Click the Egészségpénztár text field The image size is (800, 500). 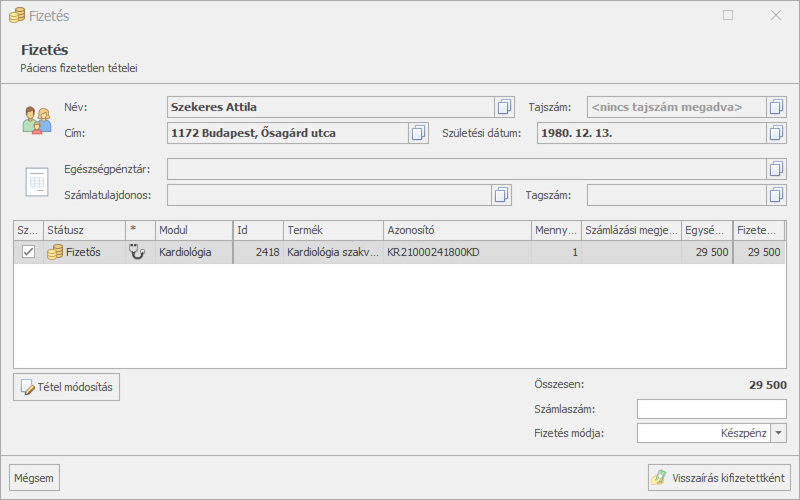coord(465,169)
